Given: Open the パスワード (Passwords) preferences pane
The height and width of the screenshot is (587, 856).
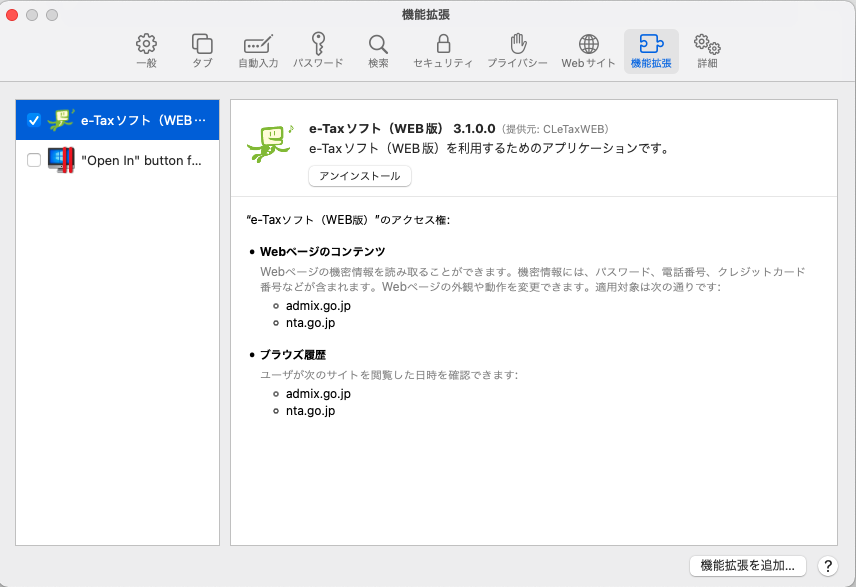Looking at the screenshot, I should point(318,51).
